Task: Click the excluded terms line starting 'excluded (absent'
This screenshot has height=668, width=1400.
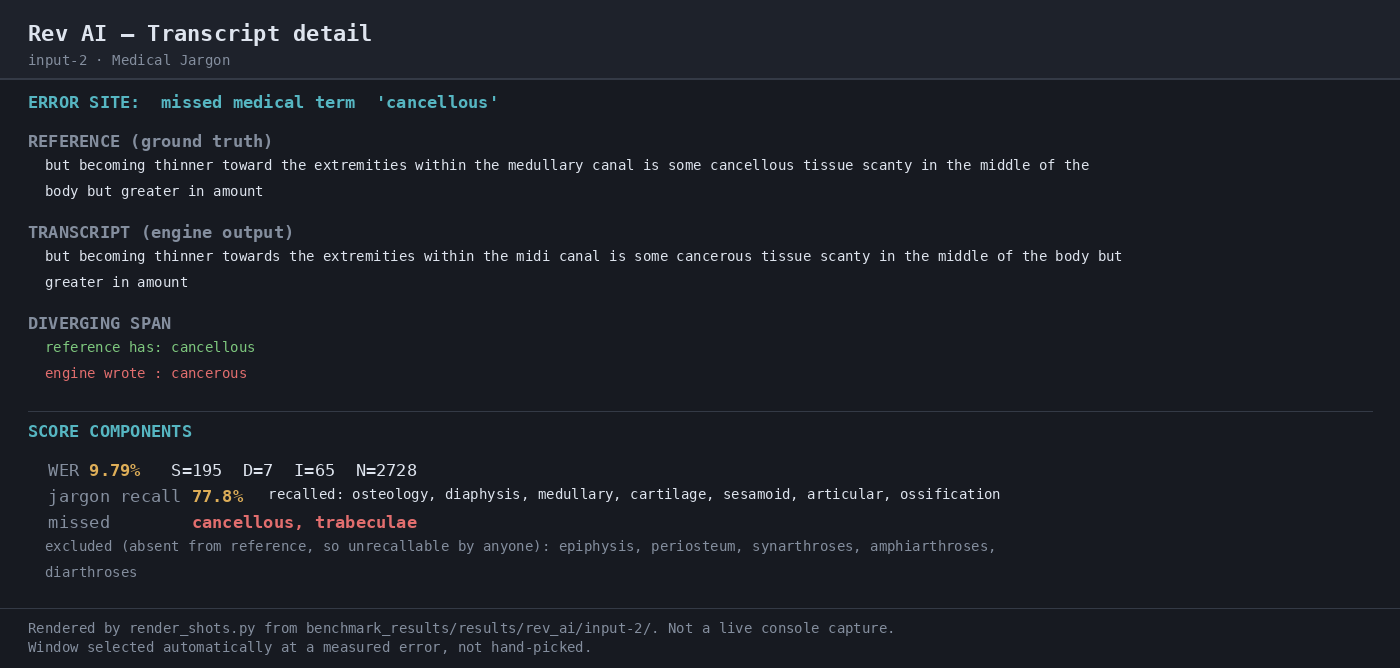Action: (x=520, y=547)
